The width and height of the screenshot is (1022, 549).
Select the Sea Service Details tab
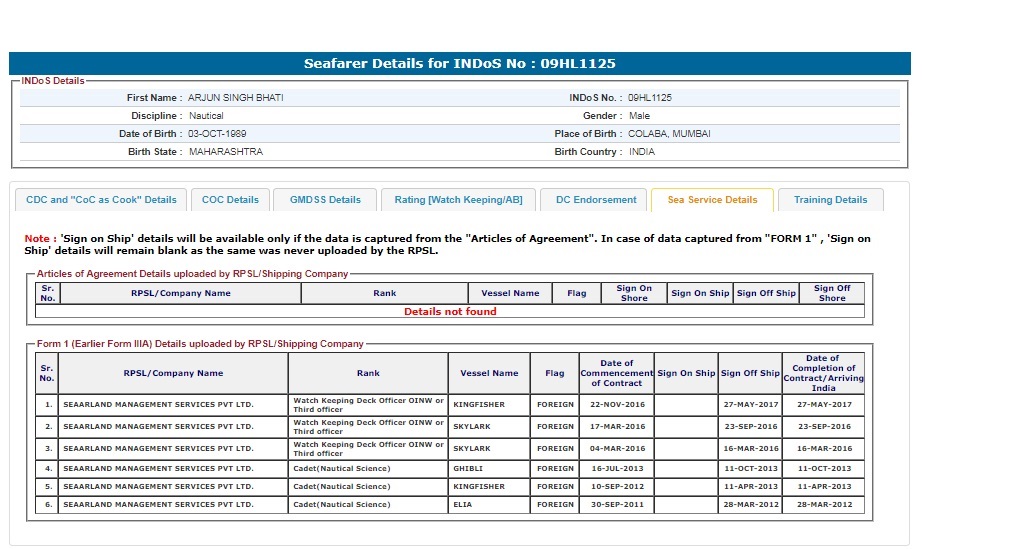712,200
